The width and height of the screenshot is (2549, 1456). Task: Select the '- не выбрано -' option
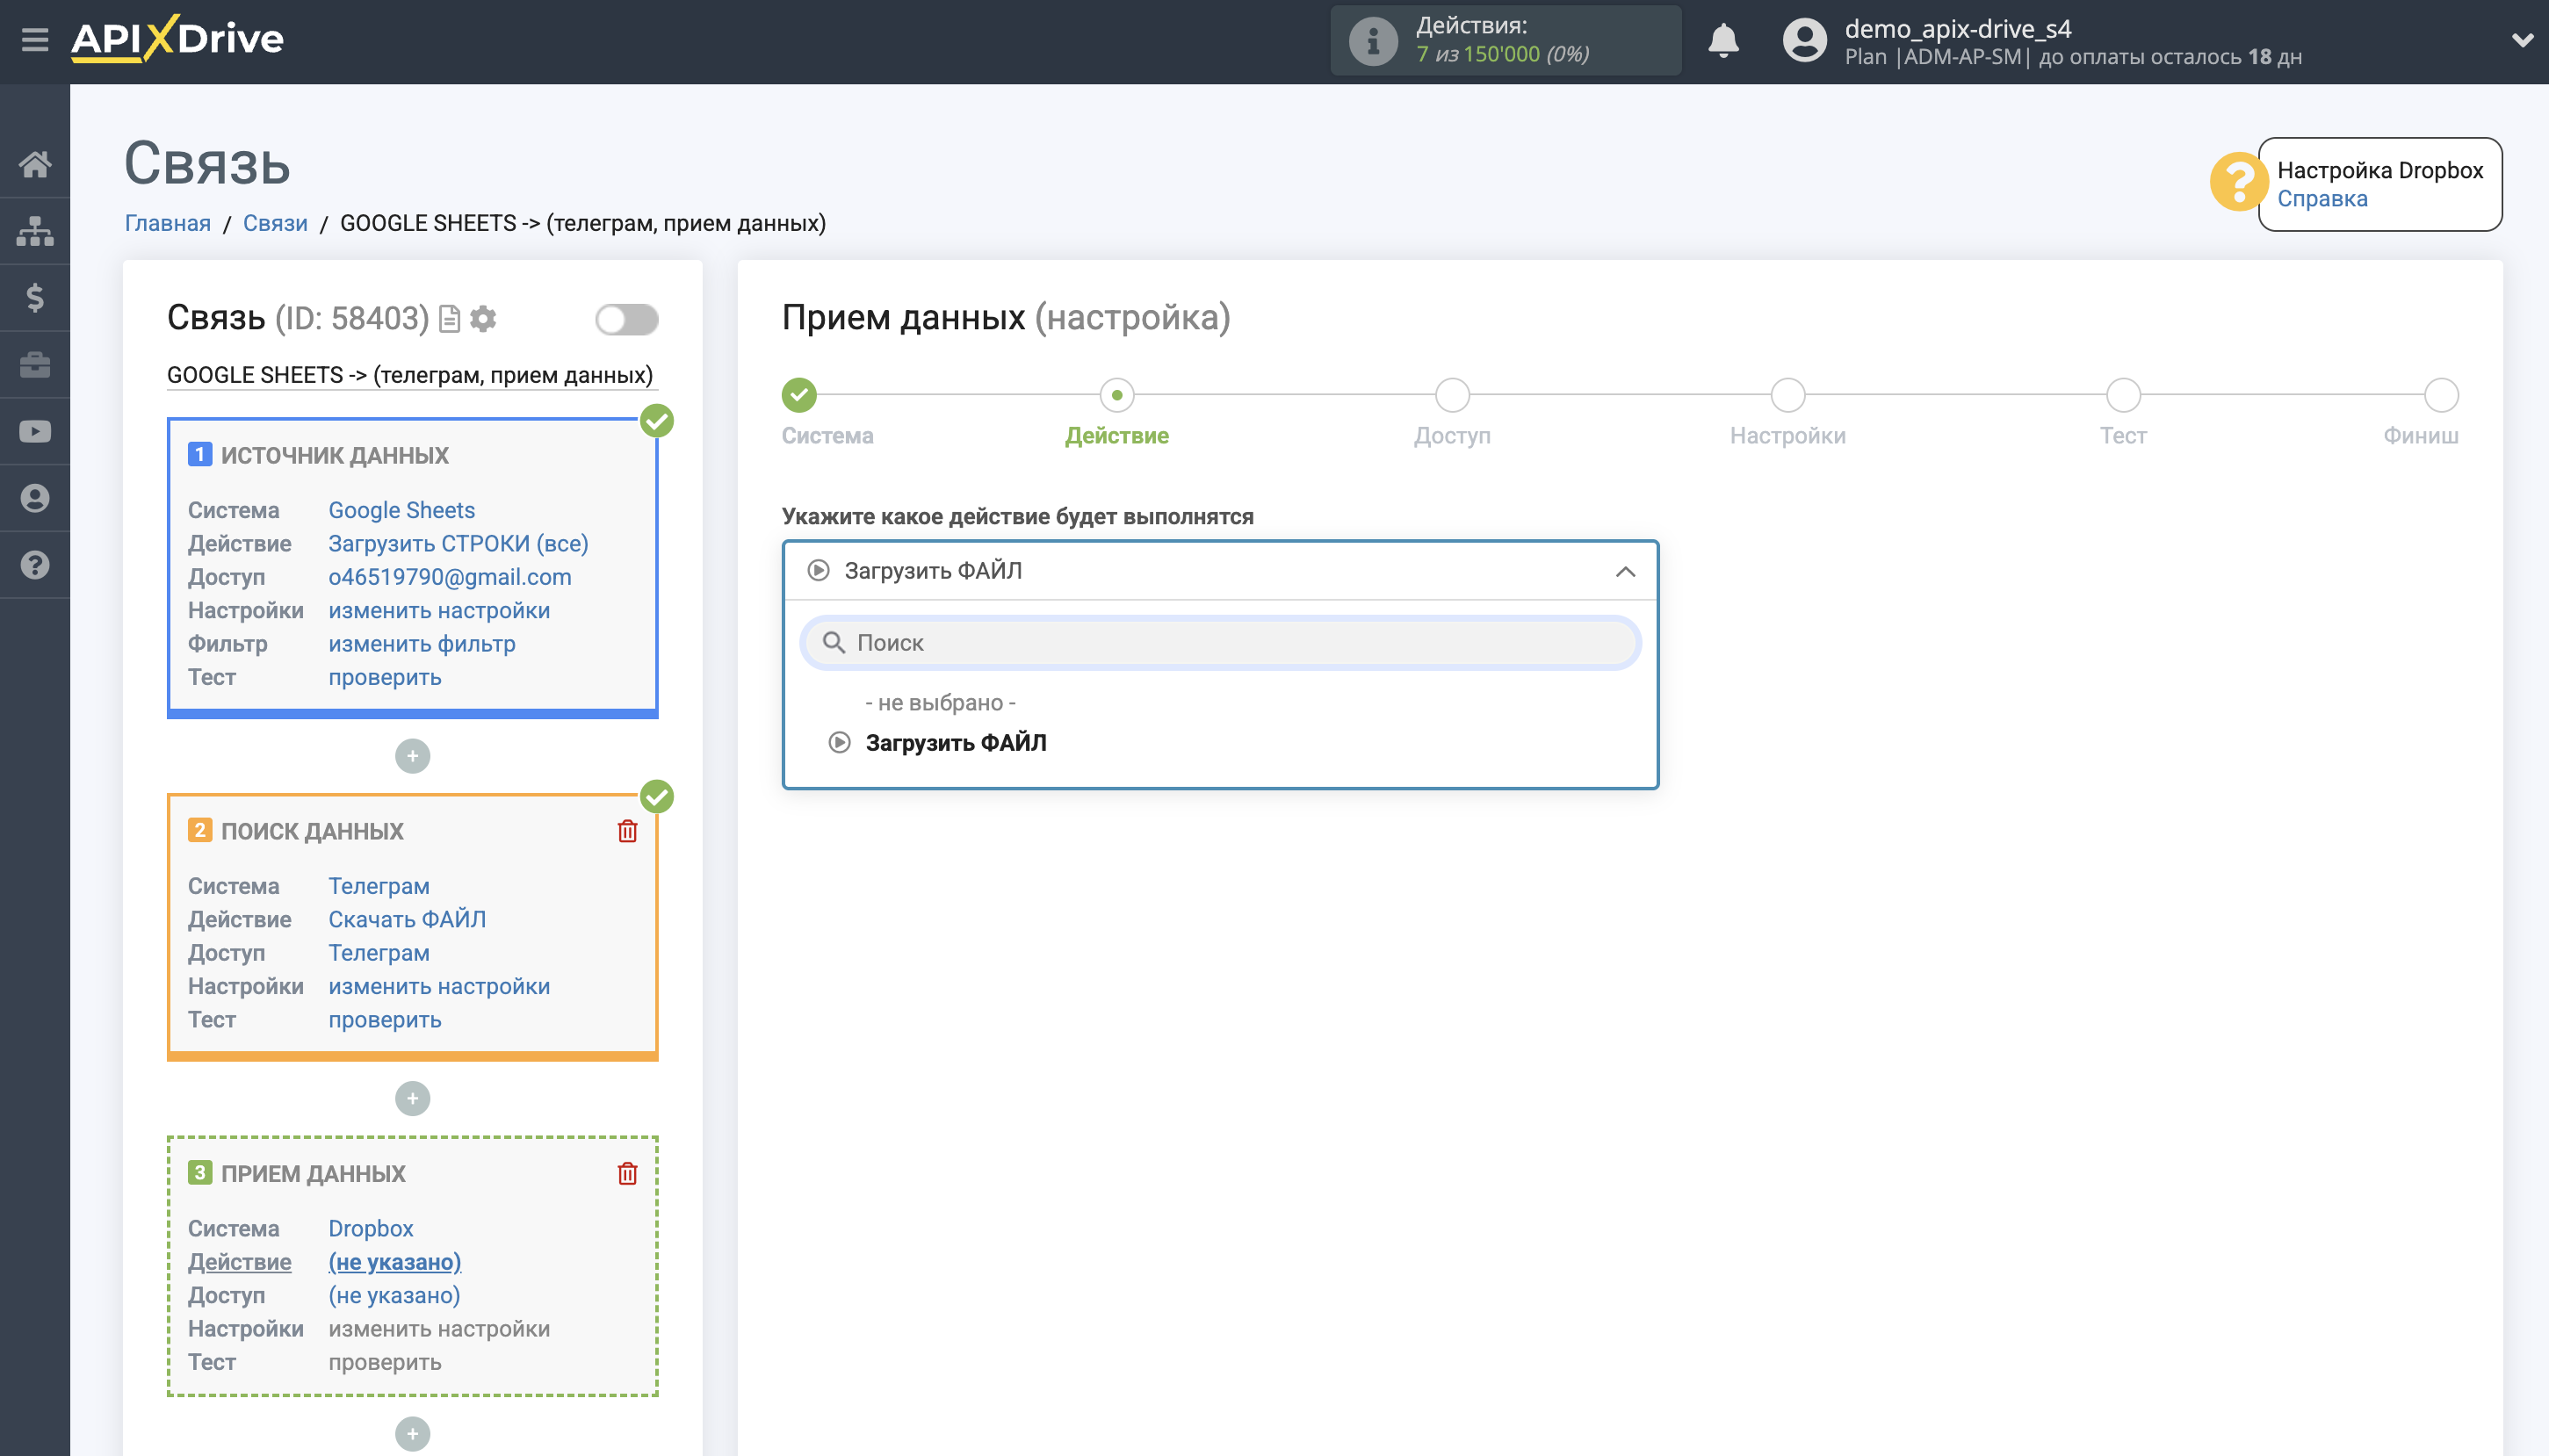[x=940, y=702]
